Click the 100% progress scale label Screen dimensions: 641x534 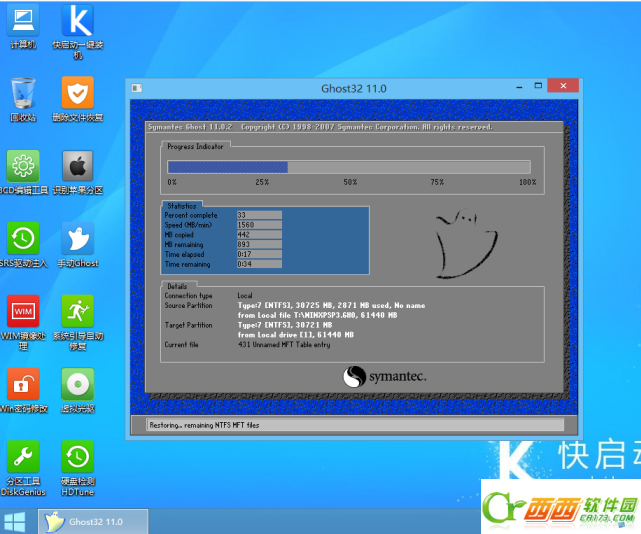click(527, 182)
